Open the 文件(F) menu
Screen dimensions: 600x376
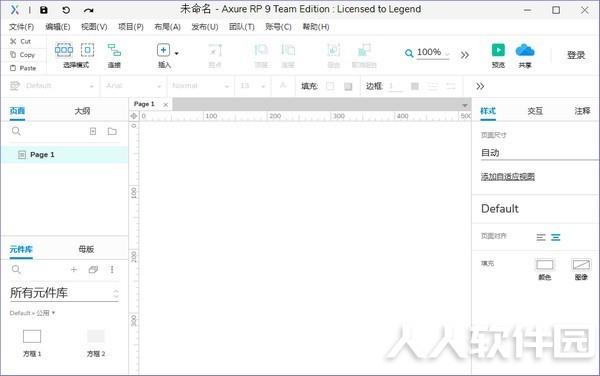point(21,27)
